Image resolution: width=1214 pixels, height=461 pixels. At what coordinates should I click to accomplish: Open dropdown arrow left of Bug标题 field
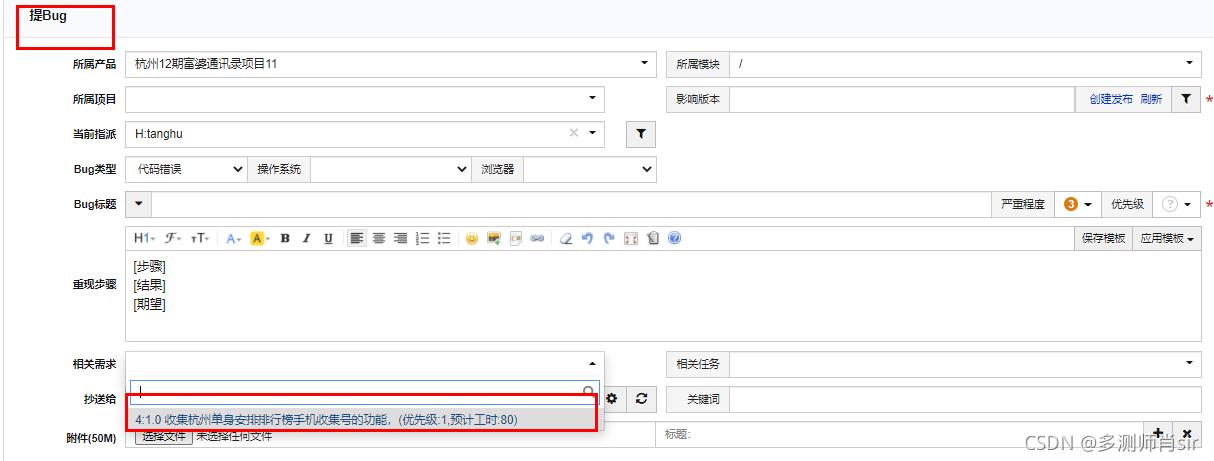138,204
